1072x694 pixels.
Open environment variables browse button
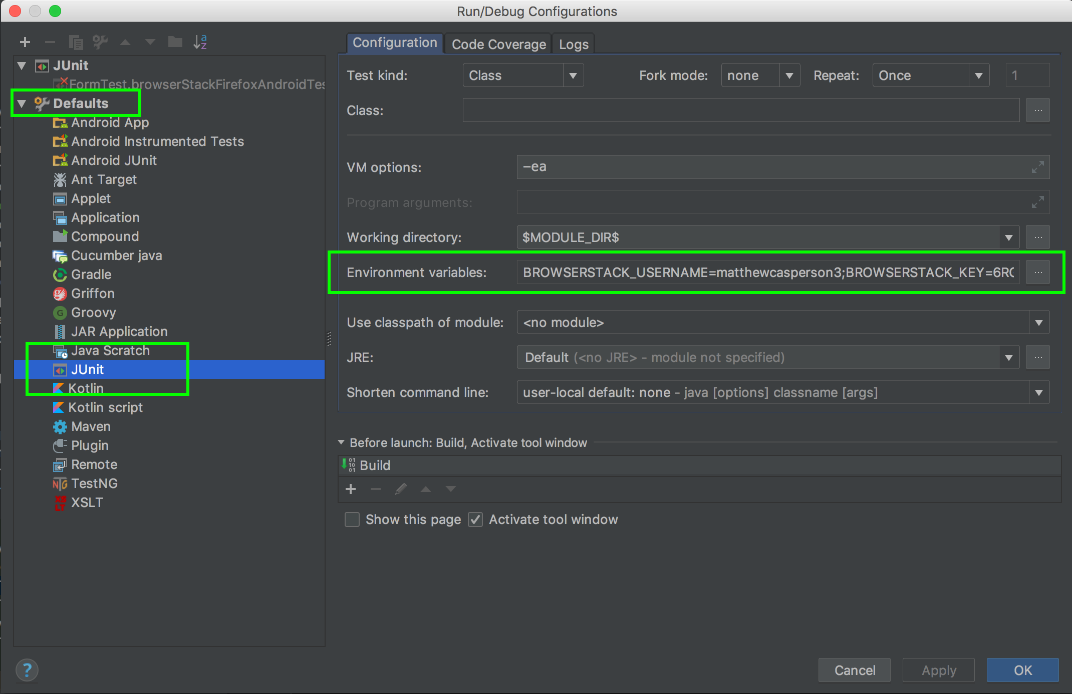pyautogui.click(x=1038, y=272)
